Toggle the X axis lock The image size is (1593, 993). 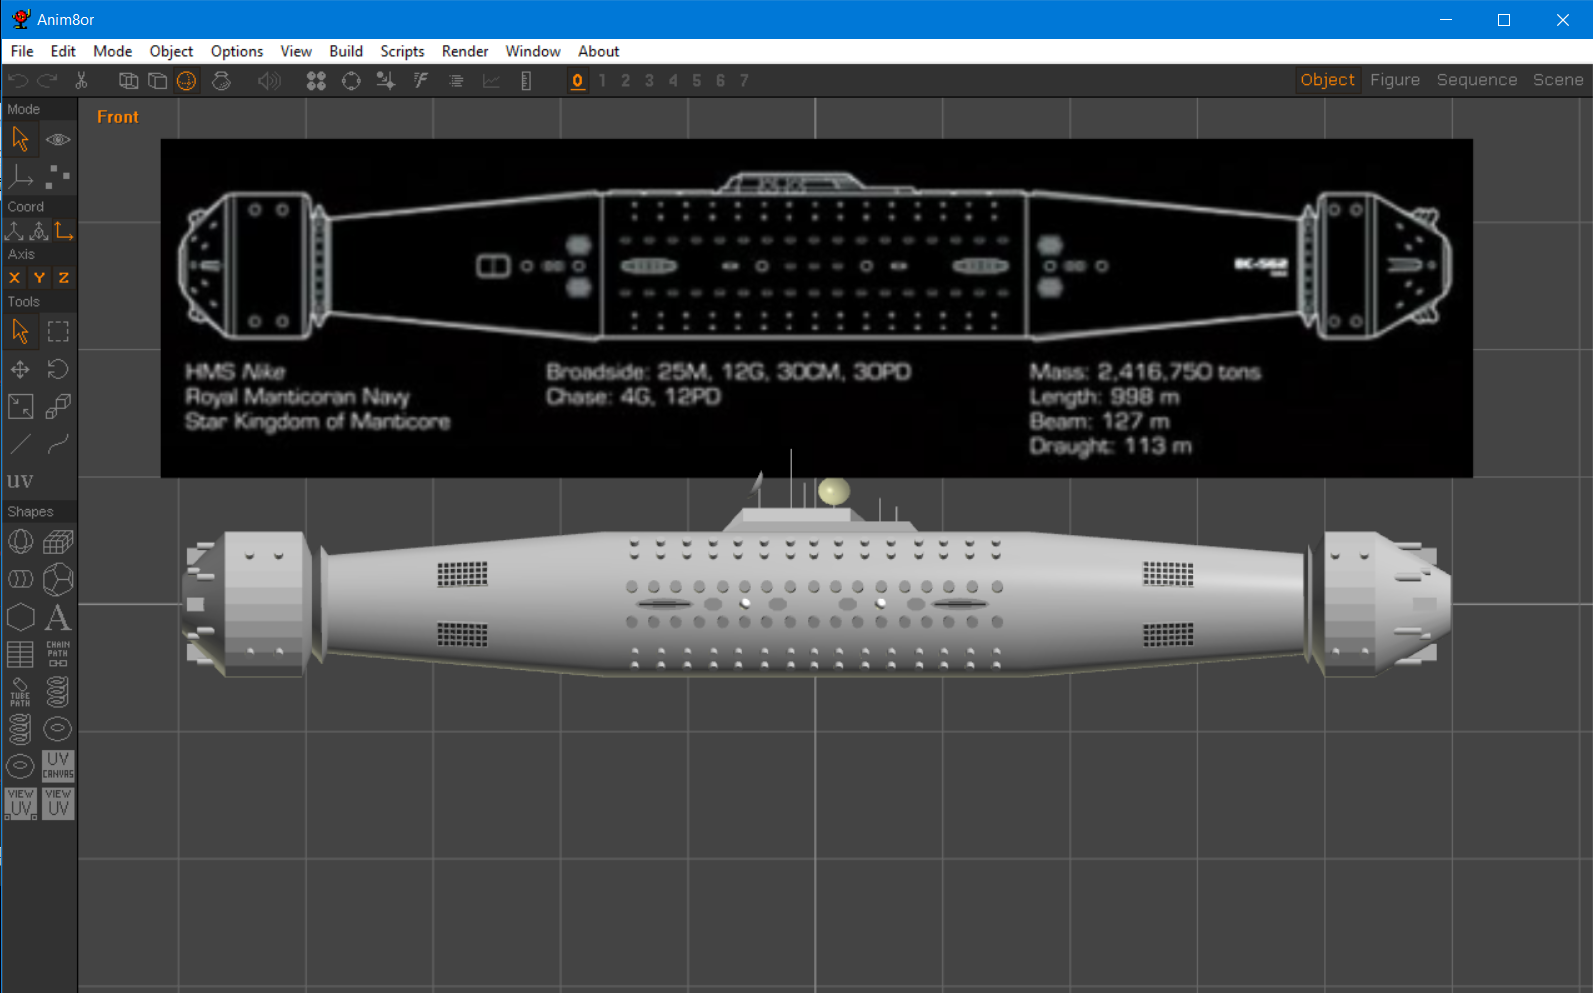(x=14, y=278)
